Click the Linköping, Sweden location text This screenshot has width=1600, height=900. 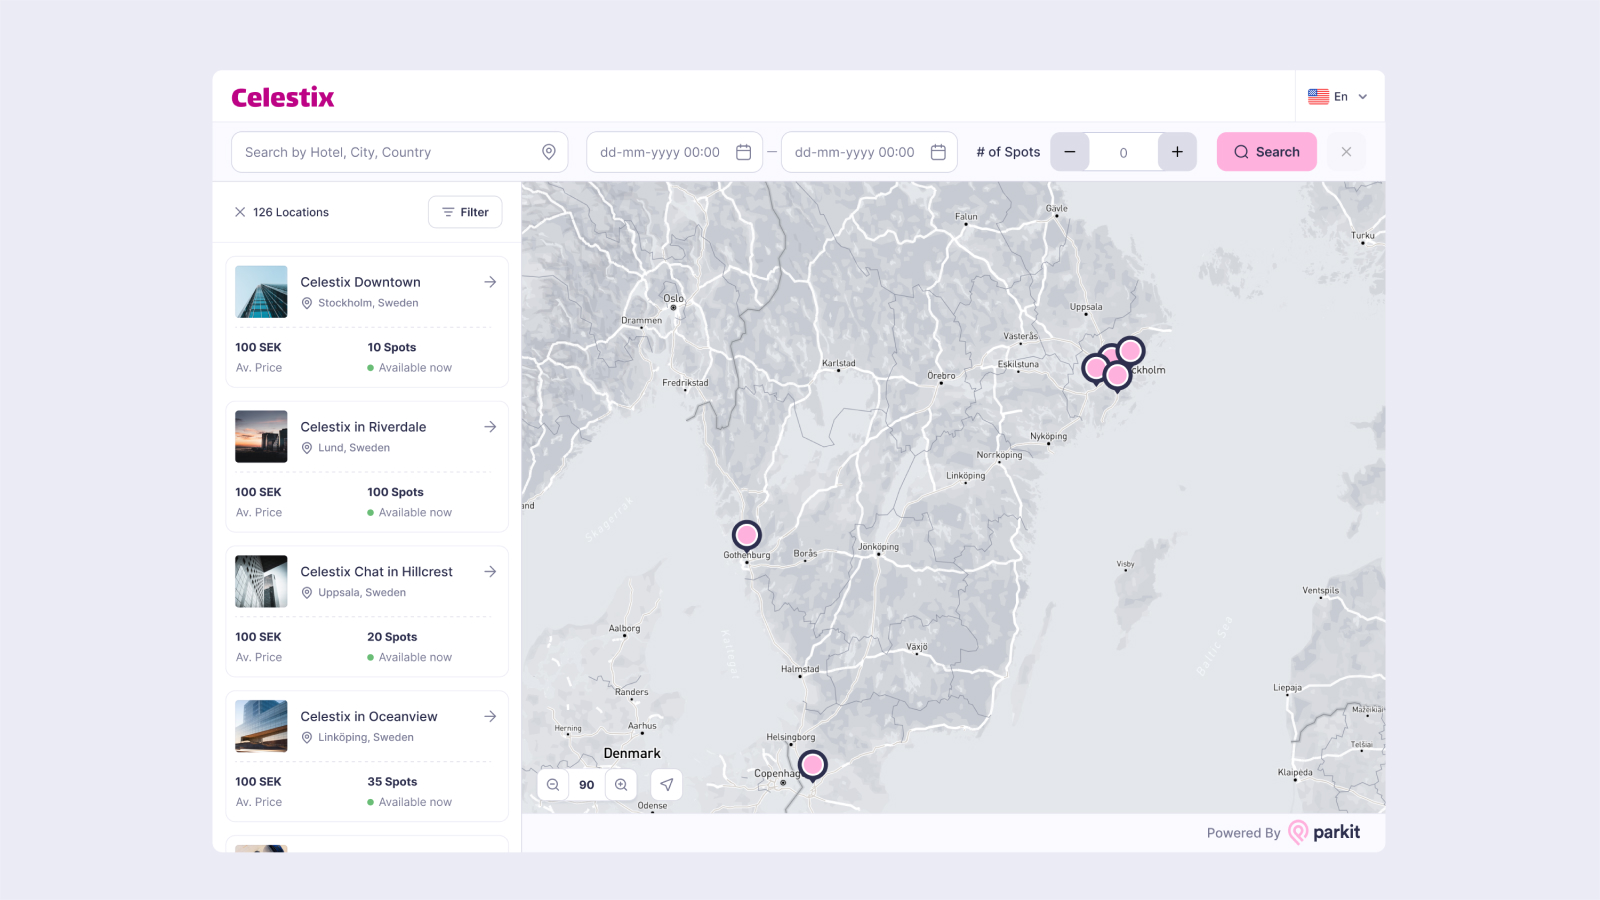pos(366,738)
